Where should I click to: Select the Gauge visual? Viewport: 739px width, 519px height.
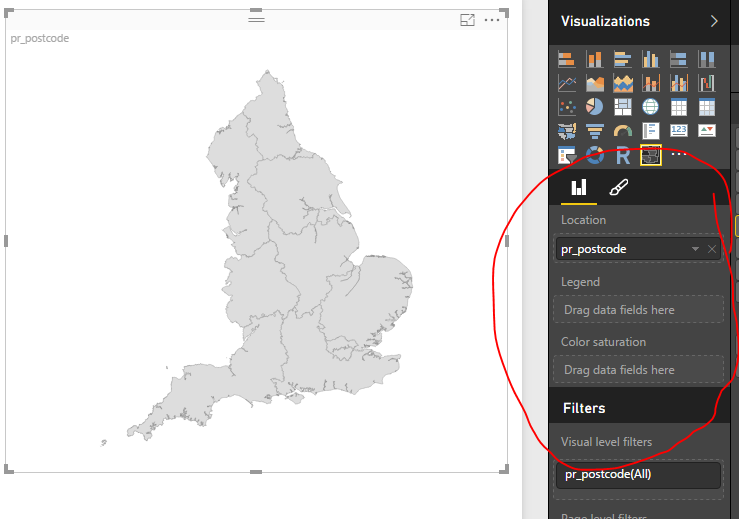623,131
